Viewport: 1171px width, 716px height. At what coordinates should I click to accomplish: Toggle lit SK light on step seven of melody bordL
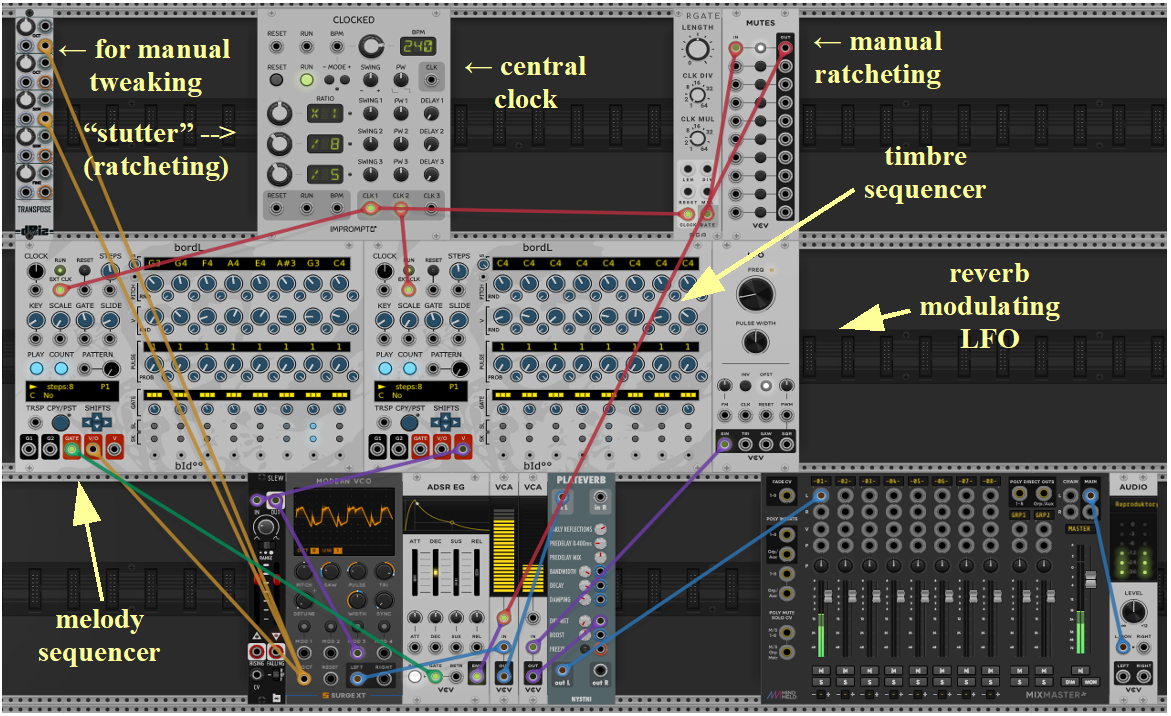[313, 438]
